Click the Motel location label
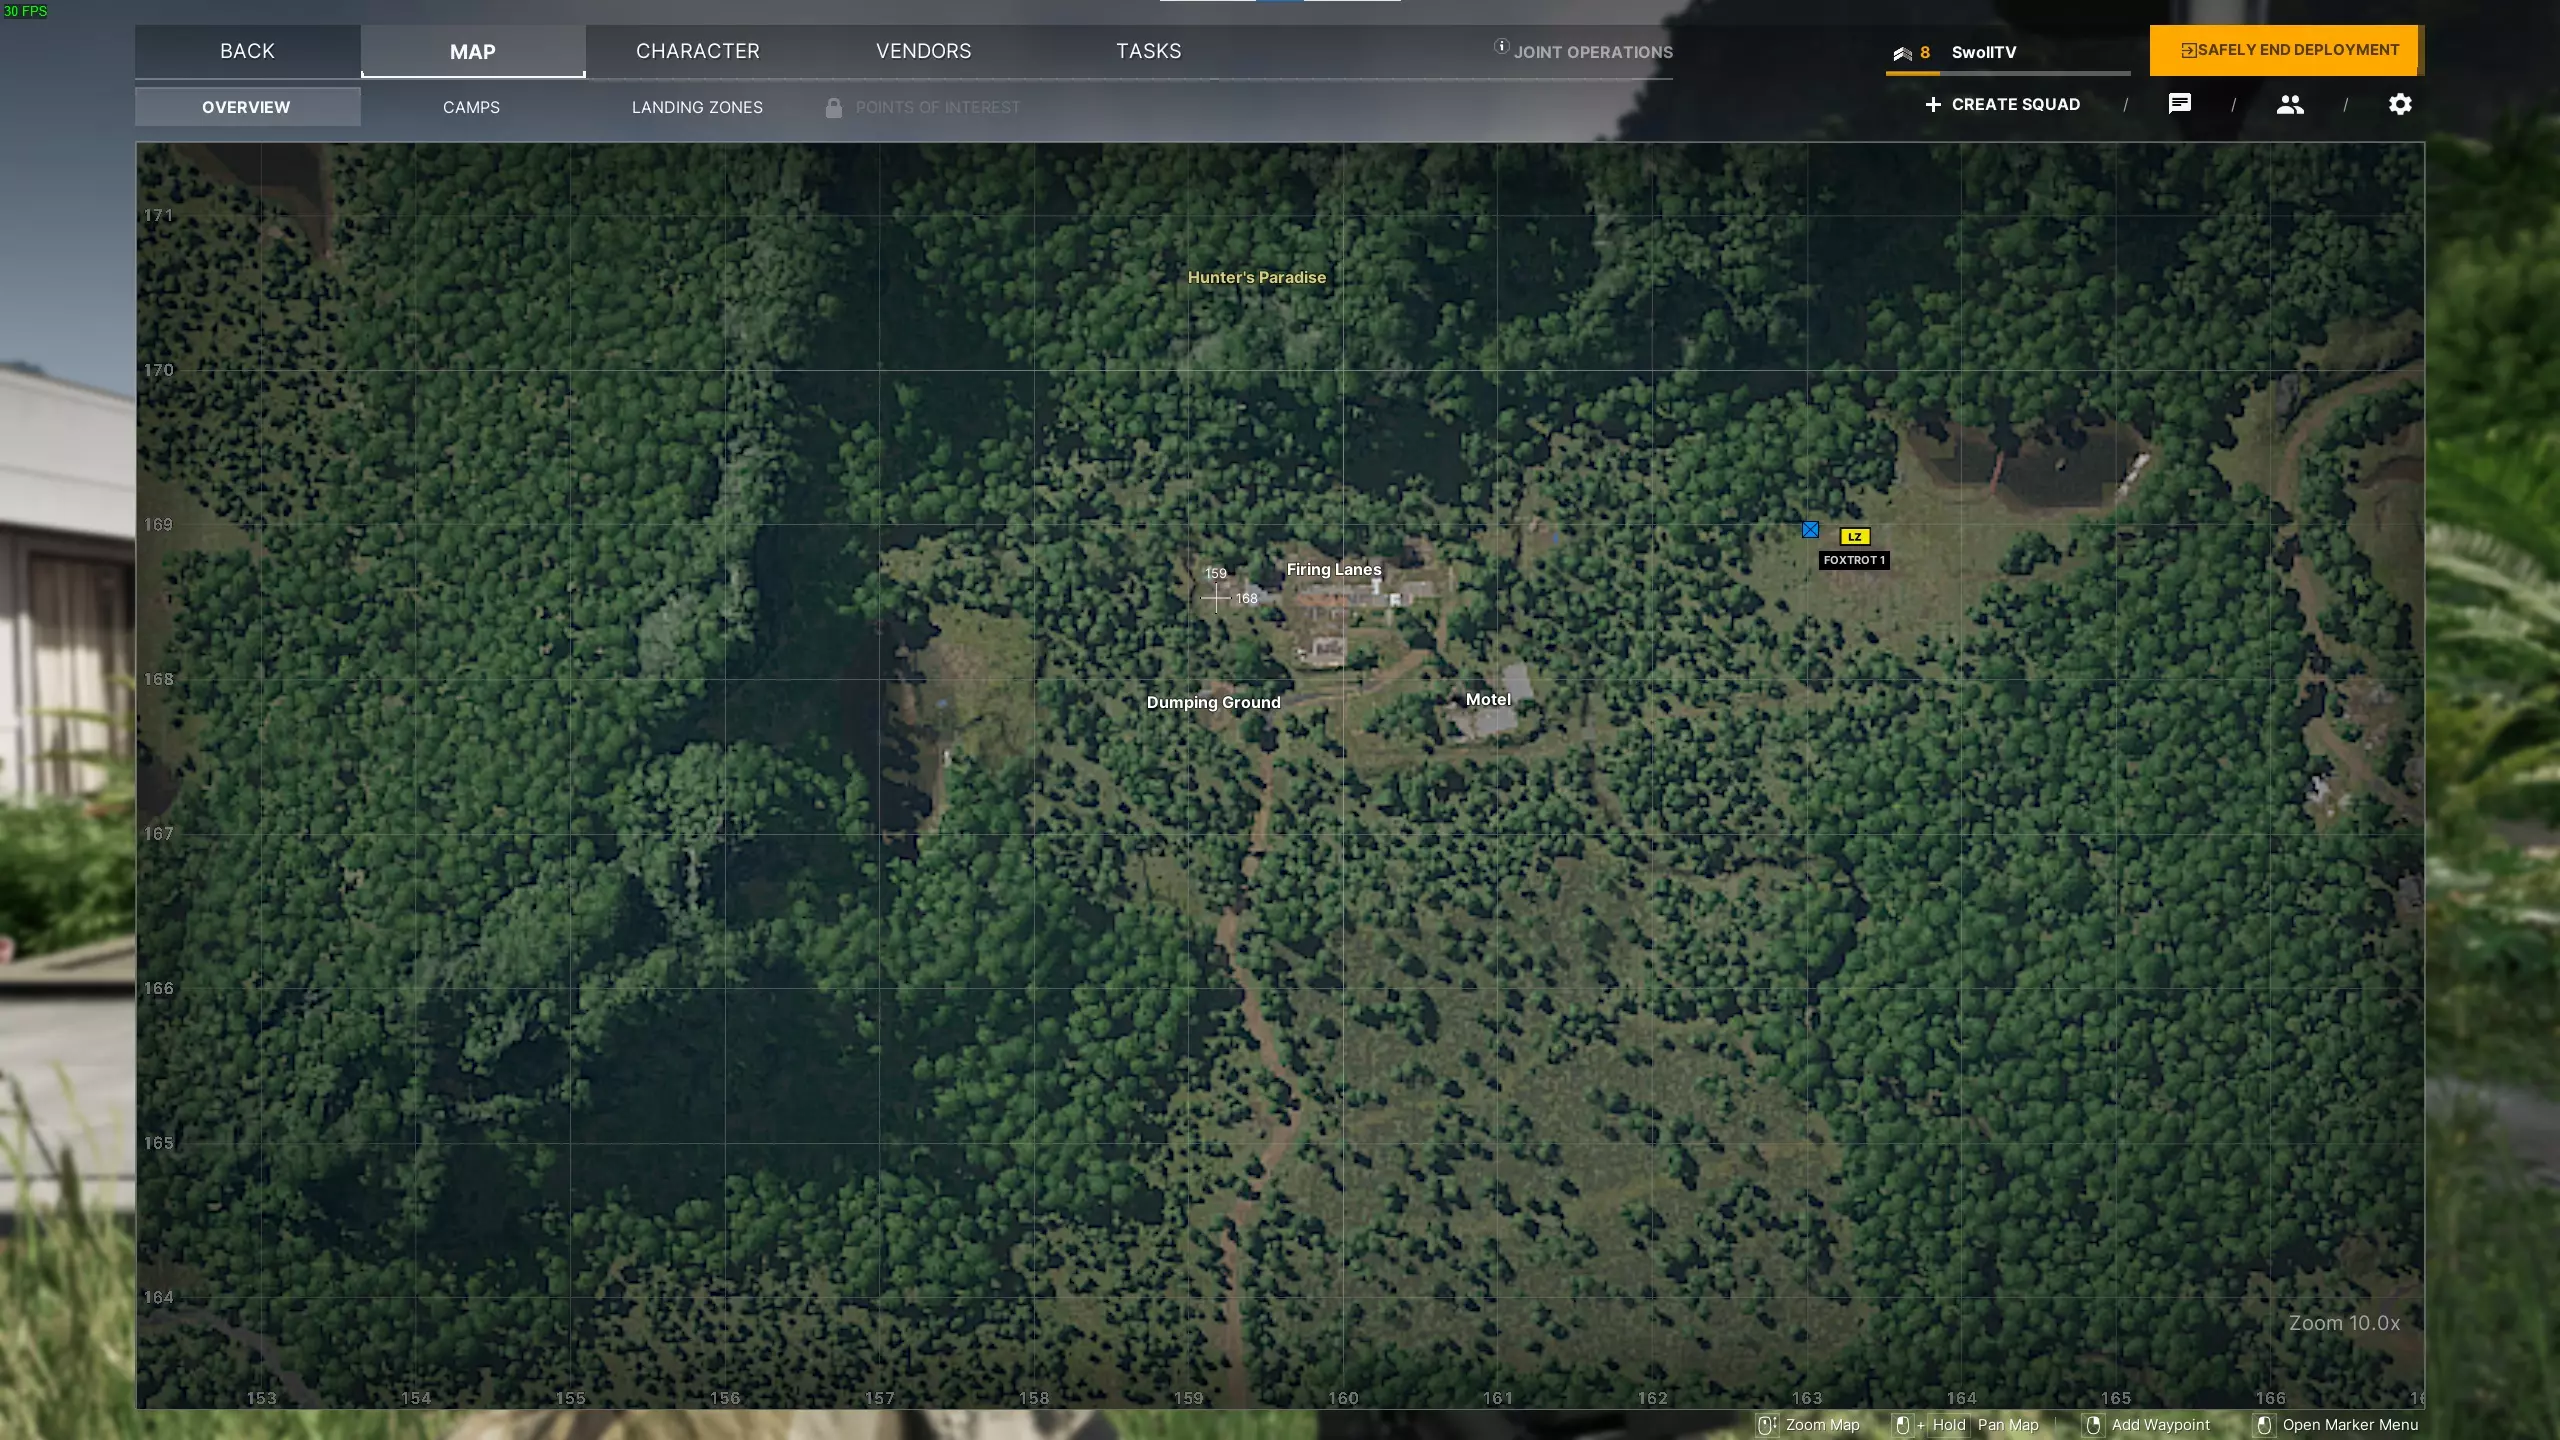This screenshot has height=1440, width=2560. 1488,700
